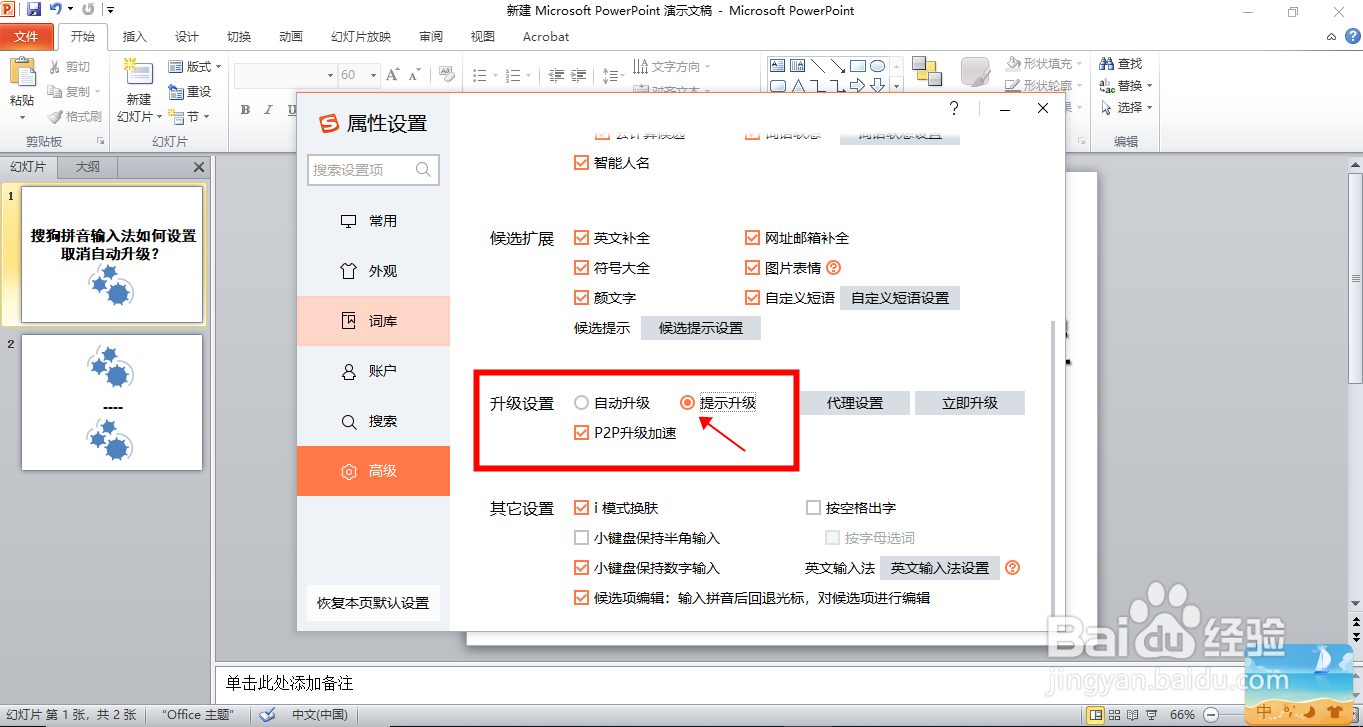The width and height of the screenshot is (1363, 727).
Task: Toggle the 颜文字 checkbox
Action: [581, 298]
